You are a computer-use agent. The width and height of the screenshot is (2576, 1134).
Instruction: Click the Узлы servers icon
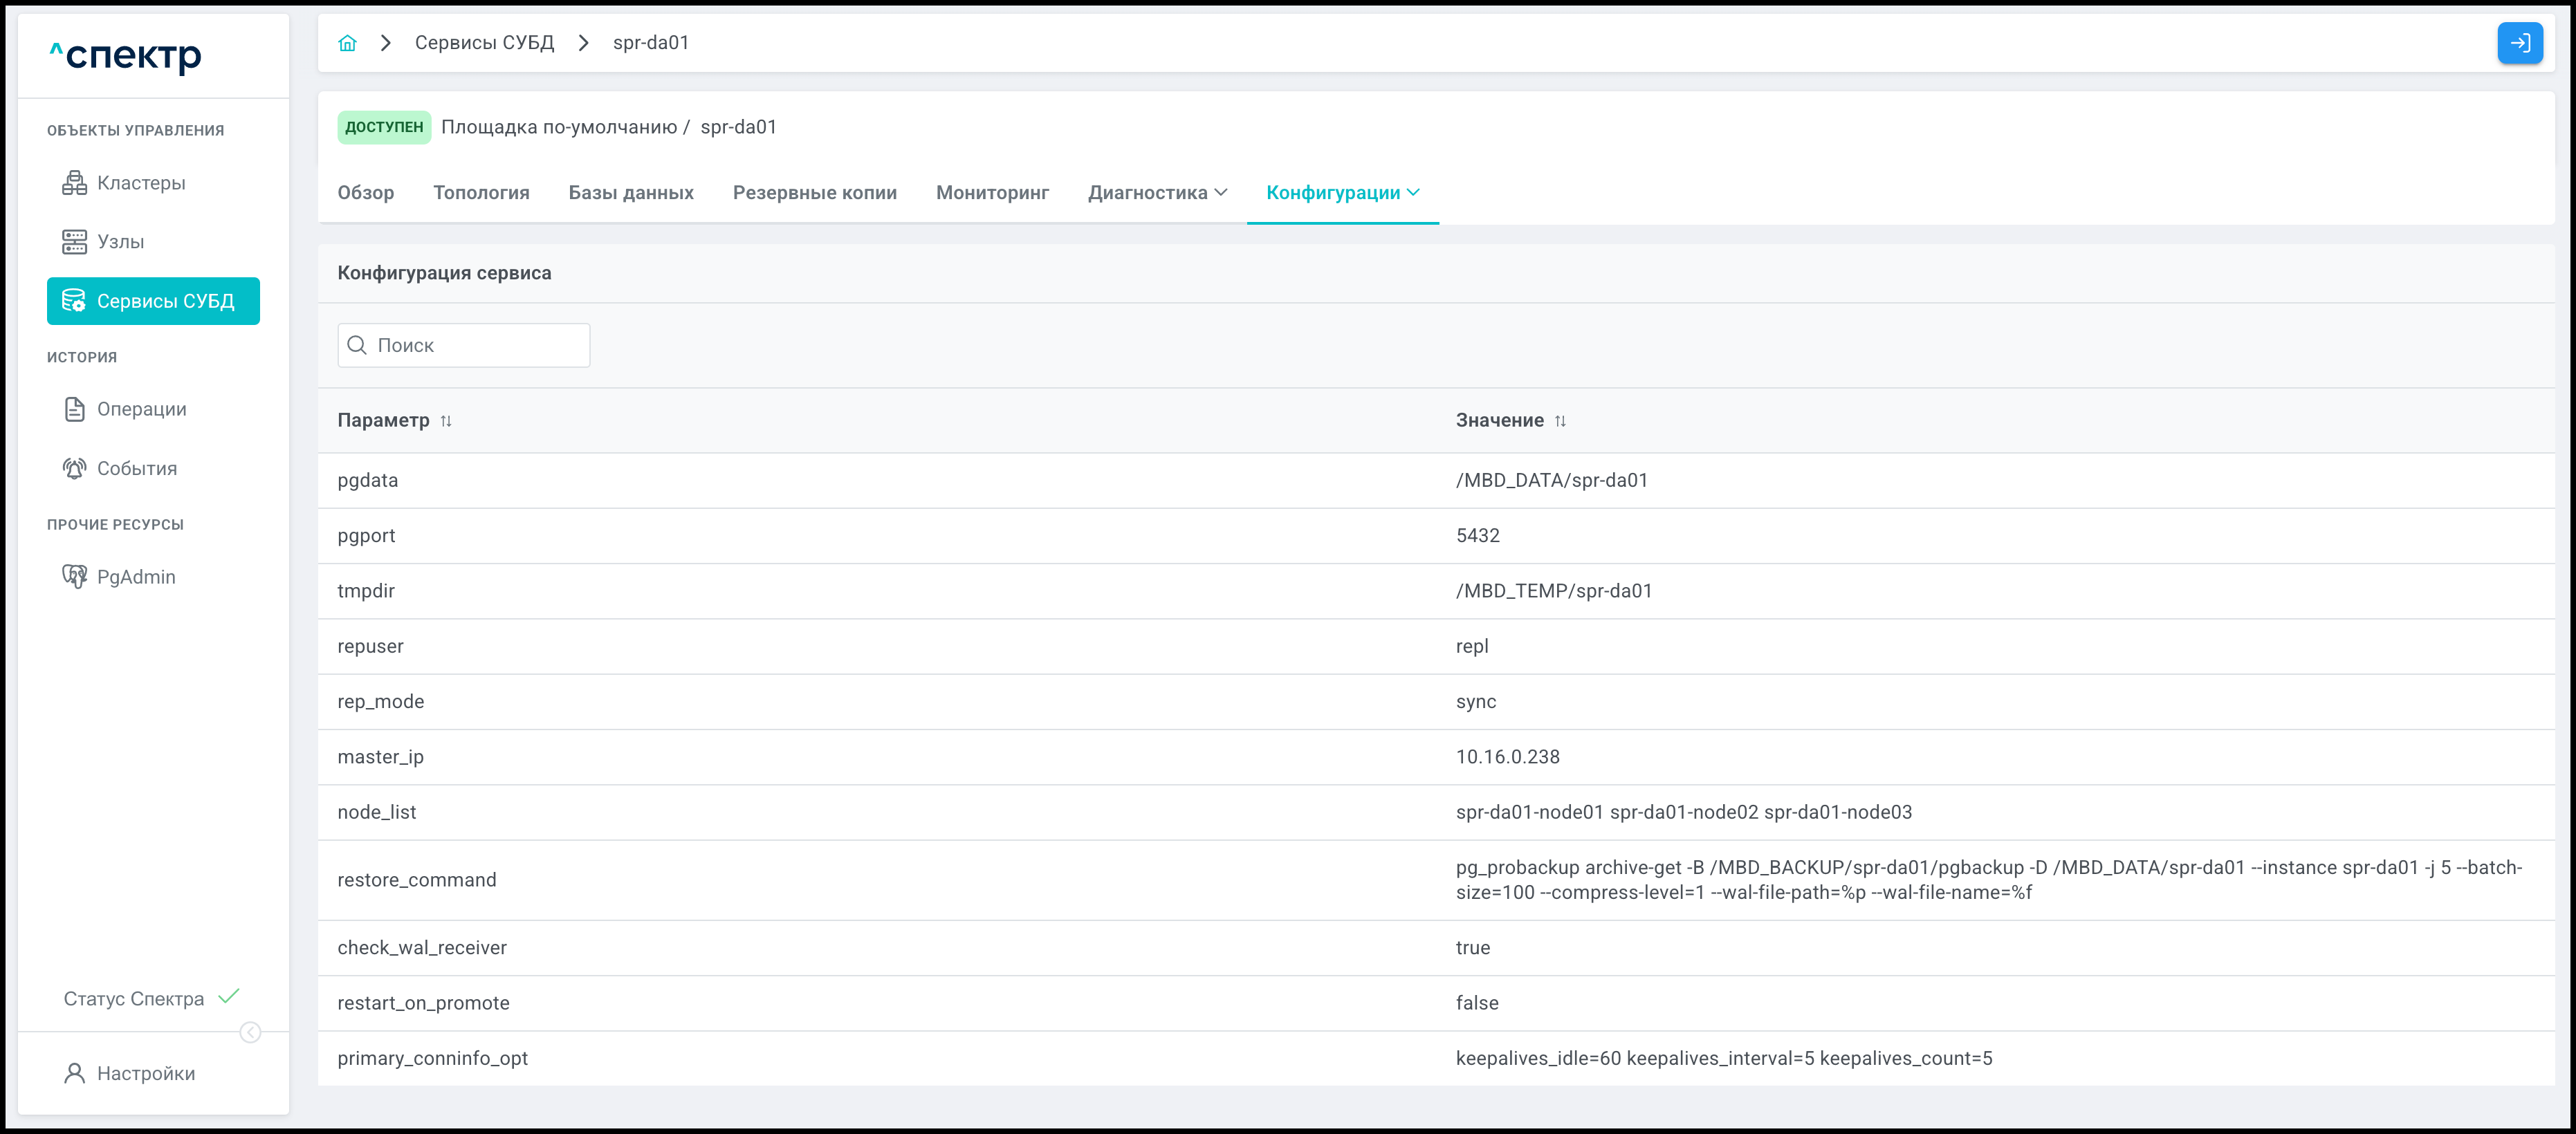point(74,242)
